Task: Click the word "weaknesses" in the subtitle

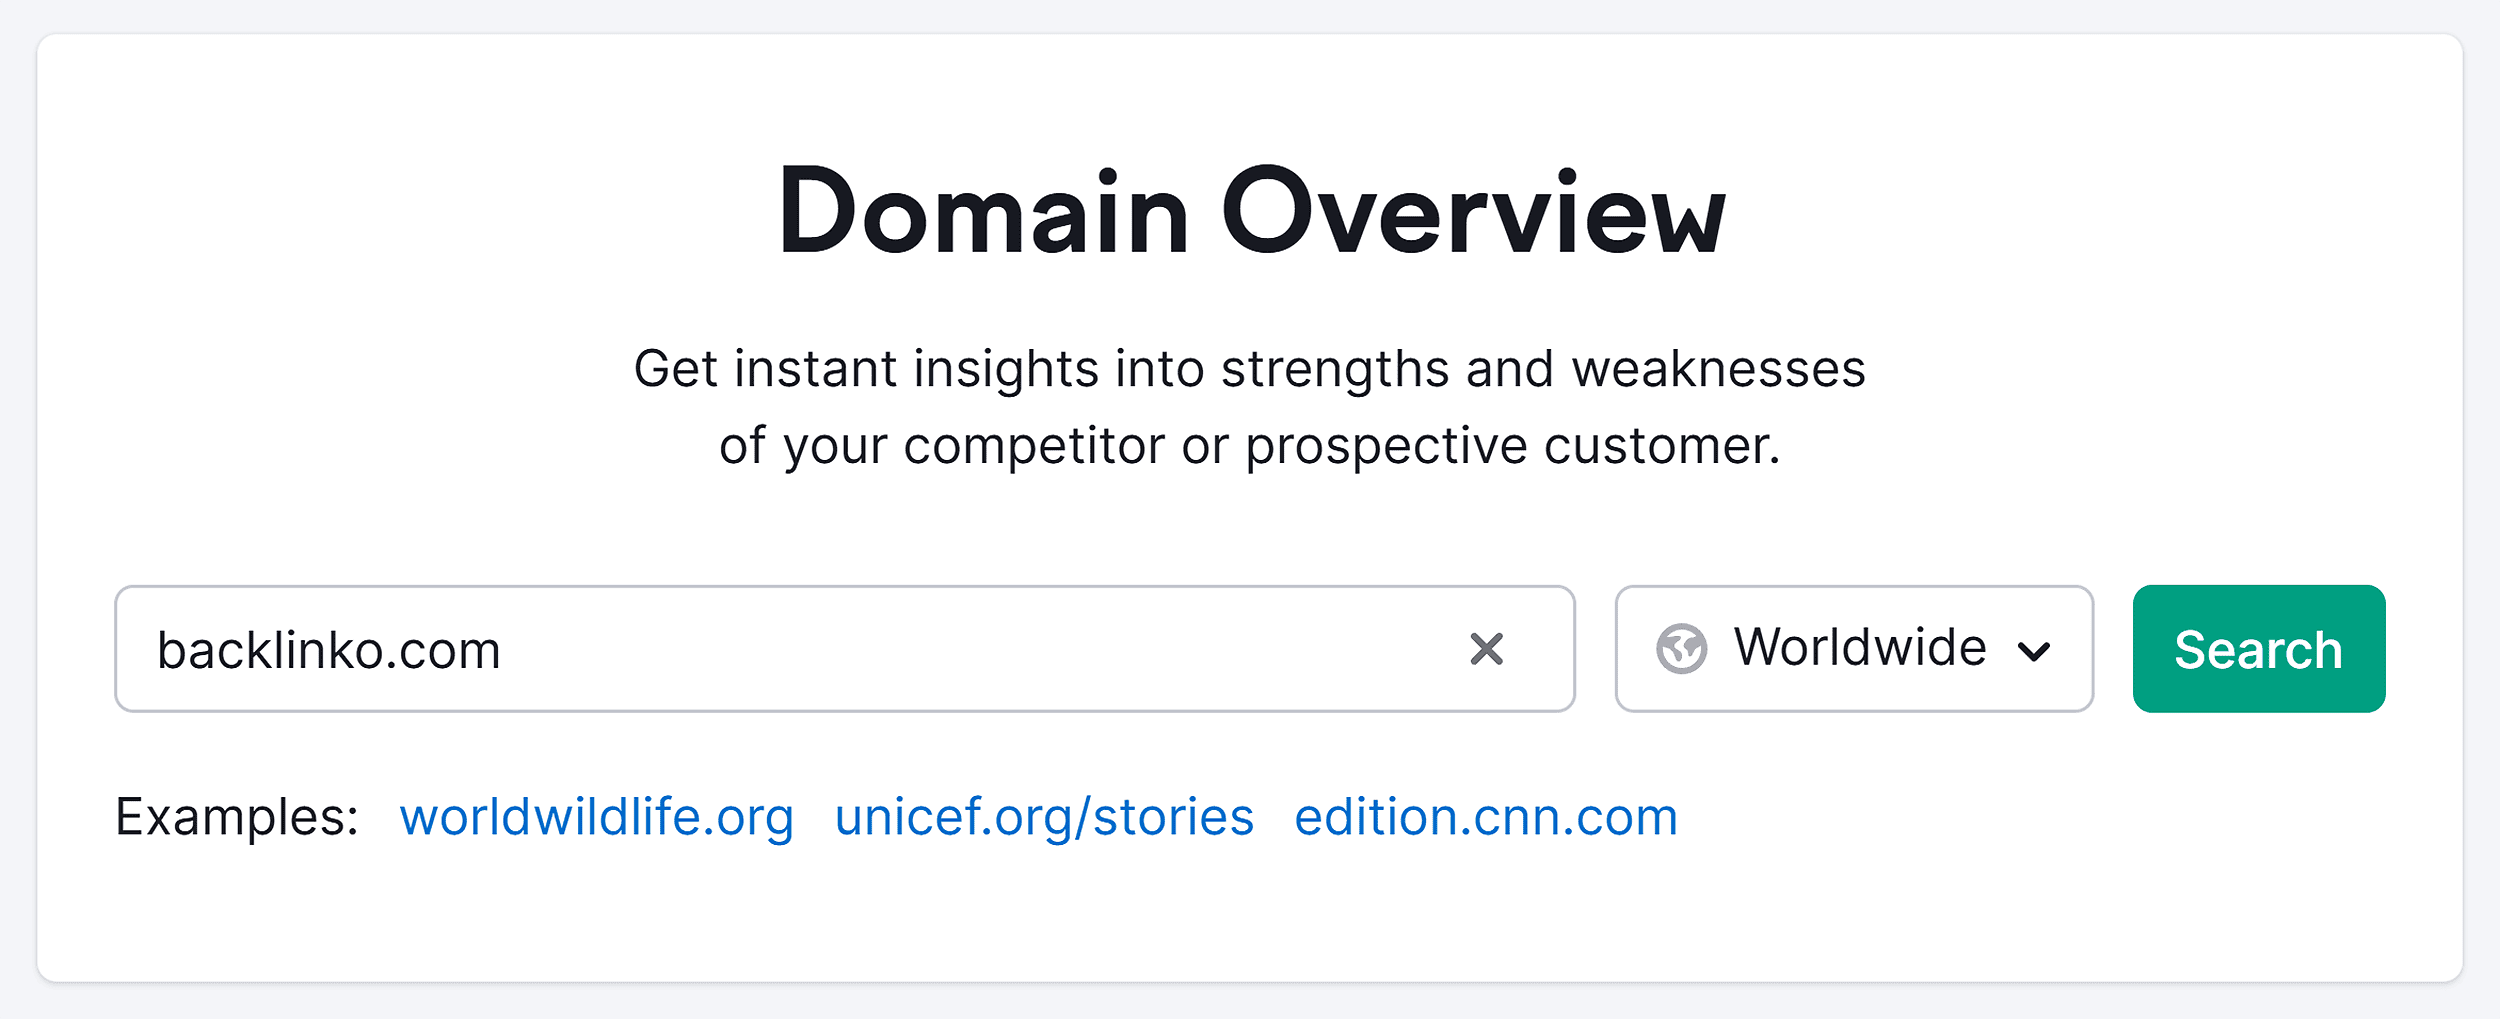Action: coord(1717,368)
